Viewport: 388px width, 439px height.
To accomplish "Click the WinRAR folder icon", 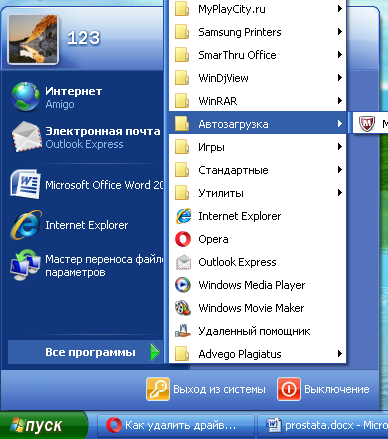I will click(x=182, y=101).
